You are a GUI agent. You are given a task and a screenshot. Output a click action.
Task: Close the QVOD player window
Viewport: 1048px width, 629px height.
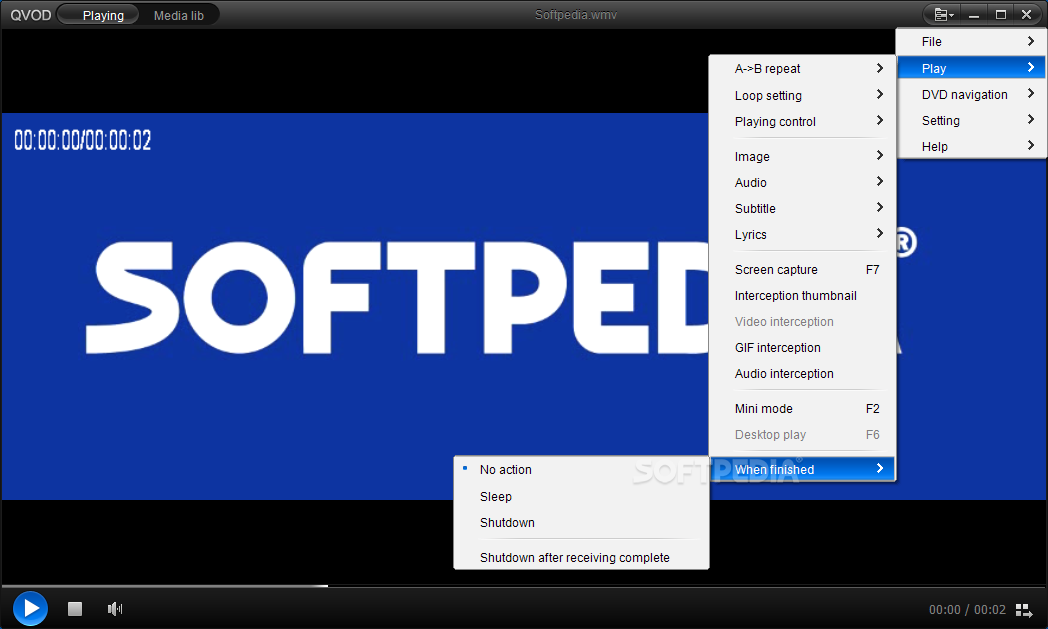1027,15
